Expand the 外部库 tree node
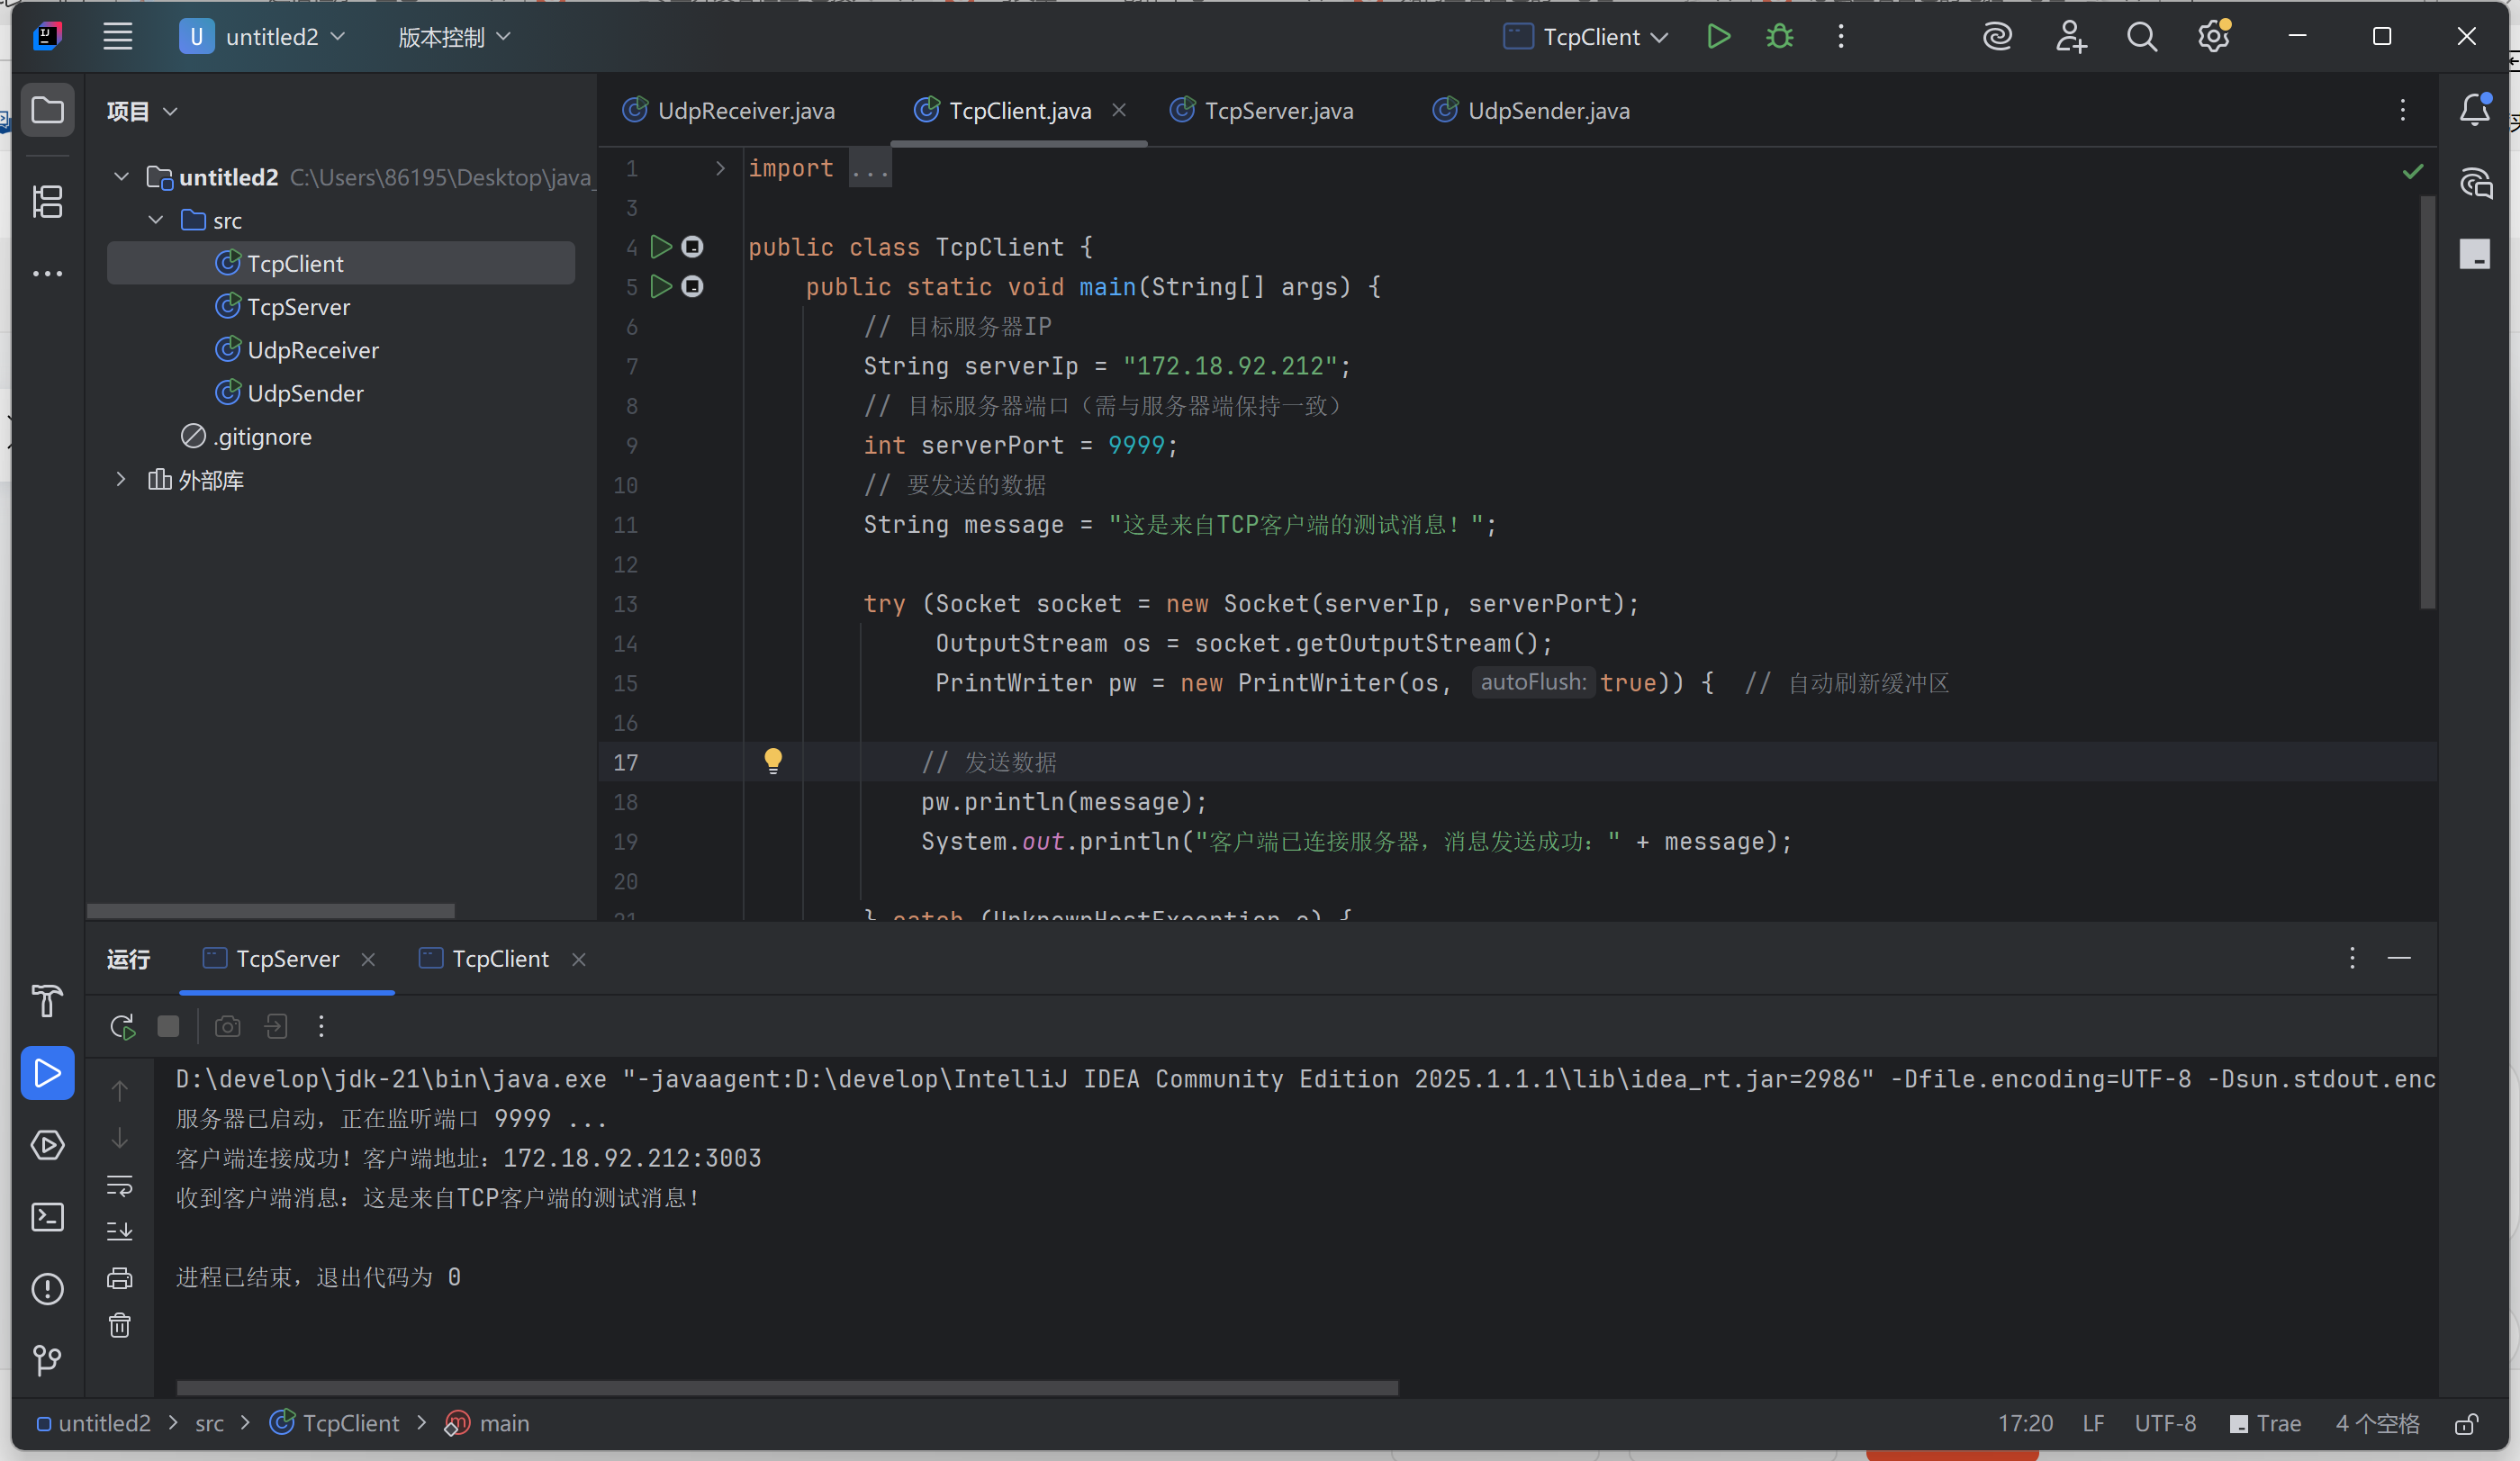Viewport: 2520px width, 1461px height. (121, 480)
